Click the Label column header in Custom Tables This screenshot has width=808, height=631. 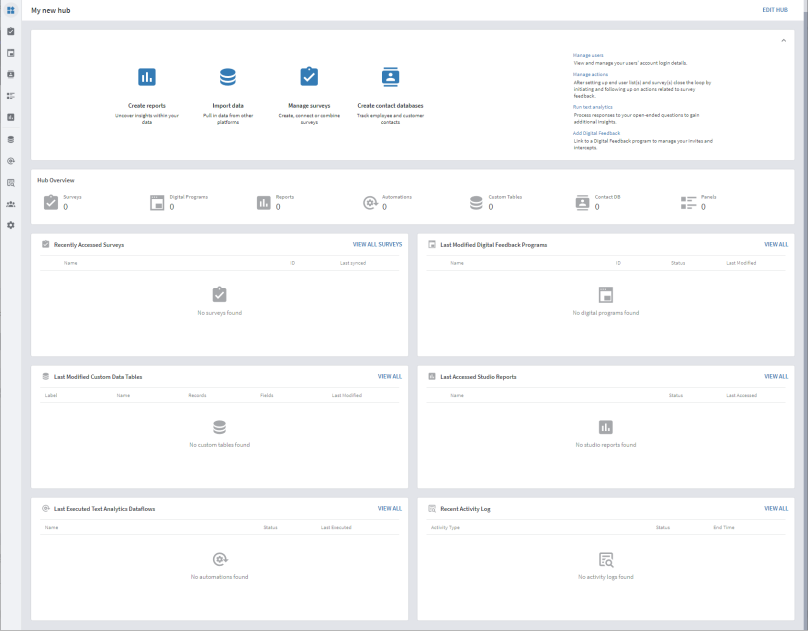coord(51,396)
